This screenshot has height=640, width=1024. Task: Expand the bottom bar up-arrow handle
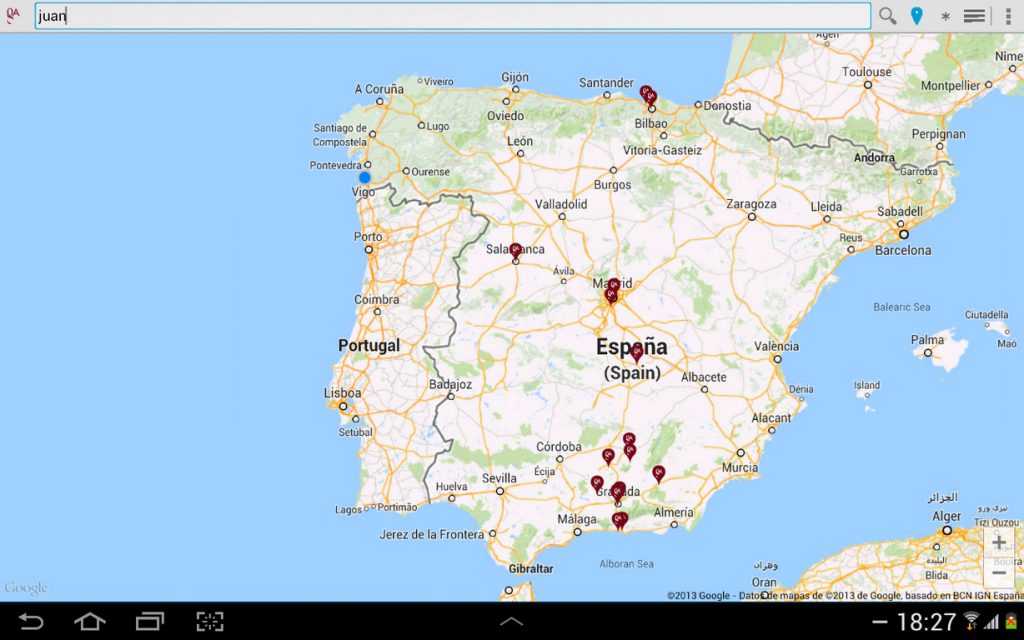tap(511, 622)
